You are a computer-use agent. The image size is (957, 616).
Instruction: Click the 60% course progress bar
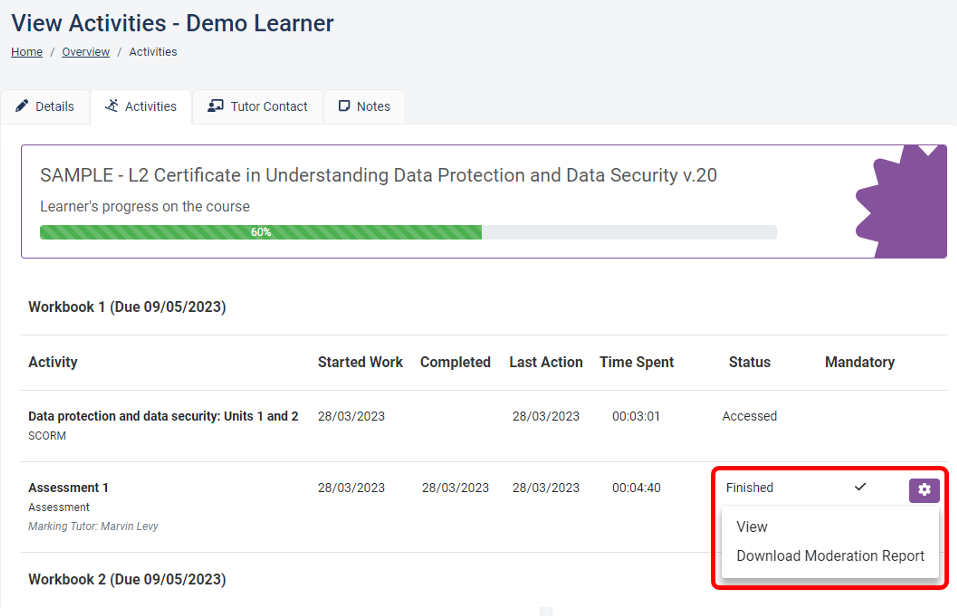coord(408,232)
